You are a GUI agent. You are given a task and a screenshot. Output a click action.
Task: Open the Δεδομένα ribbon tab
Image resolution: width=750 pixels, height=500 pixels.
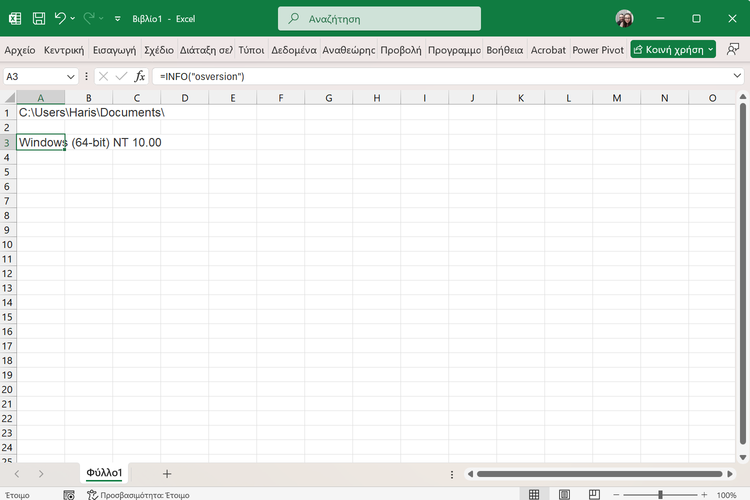point(294,49)
